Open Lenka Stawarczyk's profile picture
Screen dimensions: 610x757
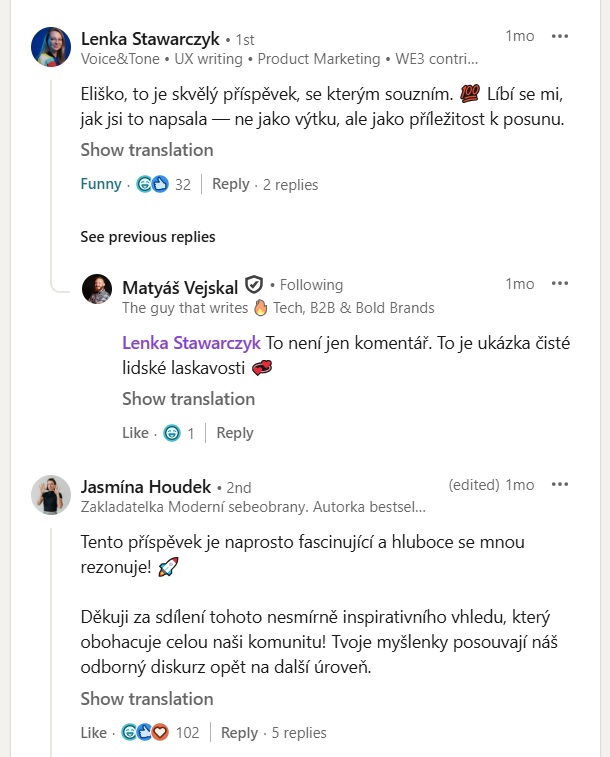click(x=51, y=47)
